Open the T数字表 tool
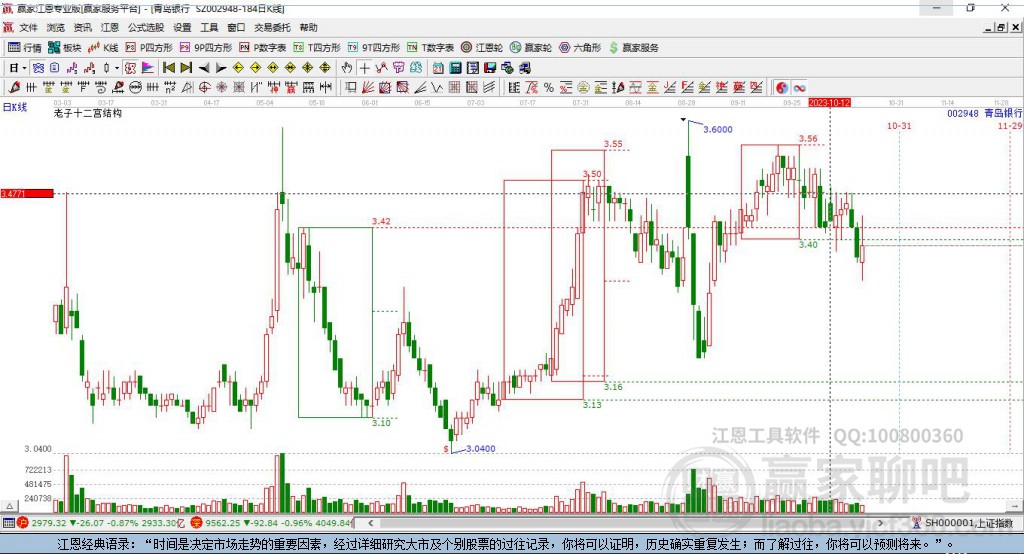 (x=430, y=48)
